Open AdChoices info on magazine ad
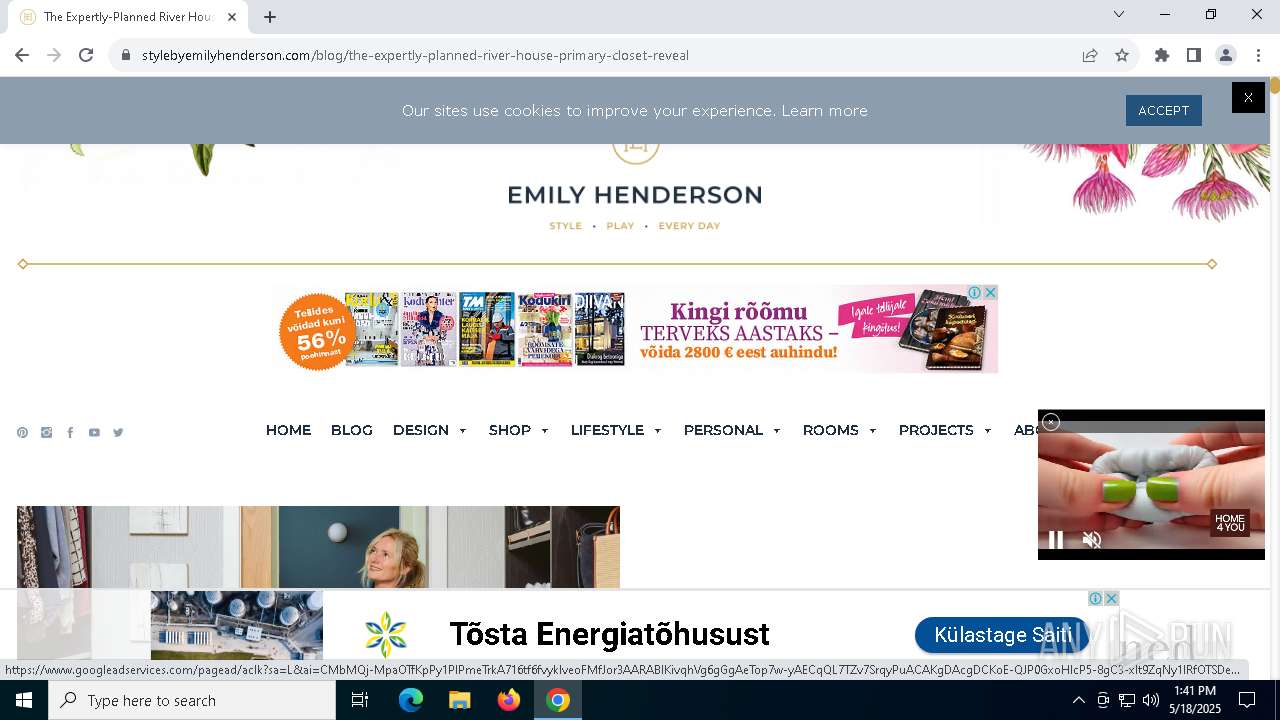The height and width of the screenshot is (720, 1280). tap(974, 292)
